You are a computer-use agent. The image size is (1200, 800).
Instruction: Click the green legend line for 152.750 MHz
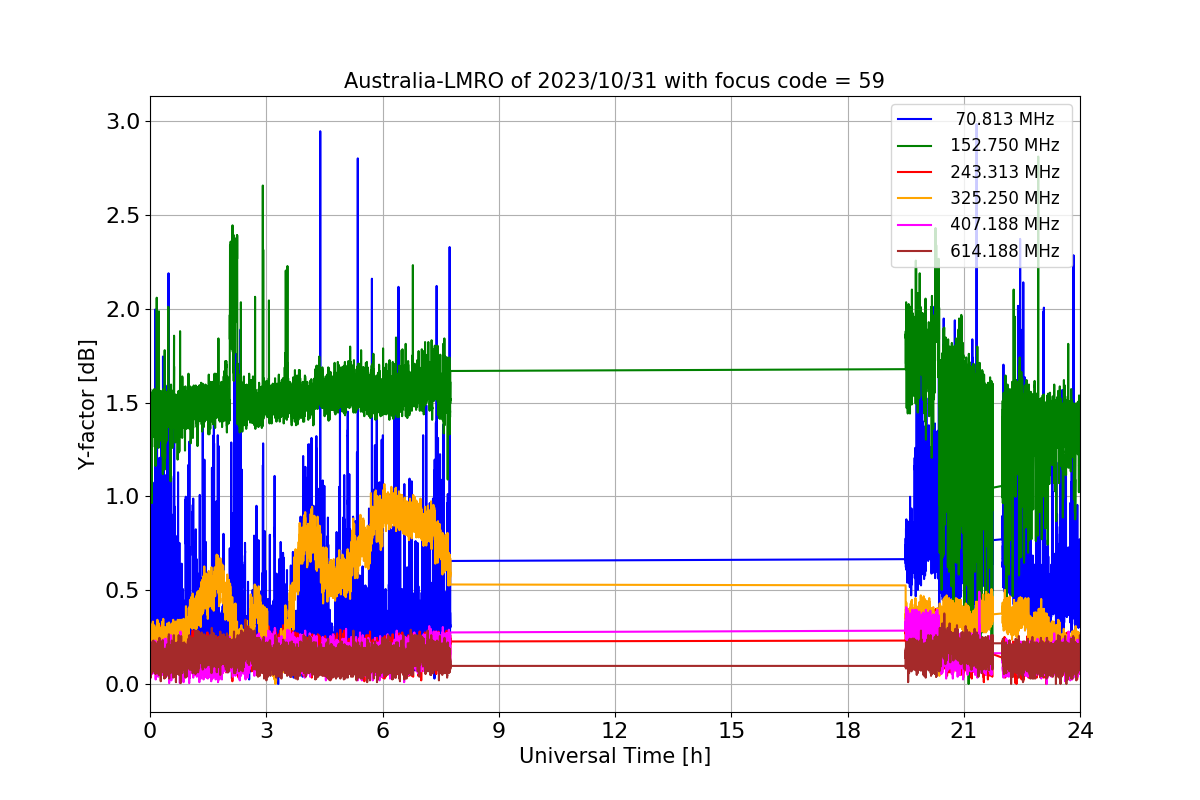point(915,146)
